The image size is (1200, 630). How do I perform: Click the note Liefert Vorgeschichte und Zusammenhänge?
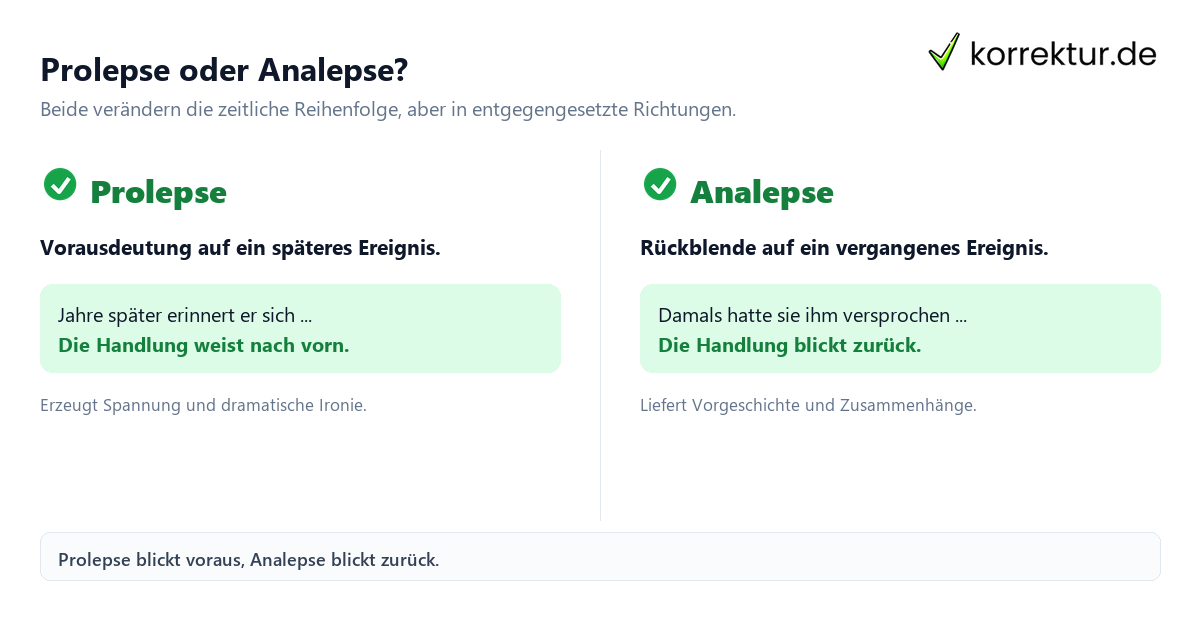tap(808, 406)
